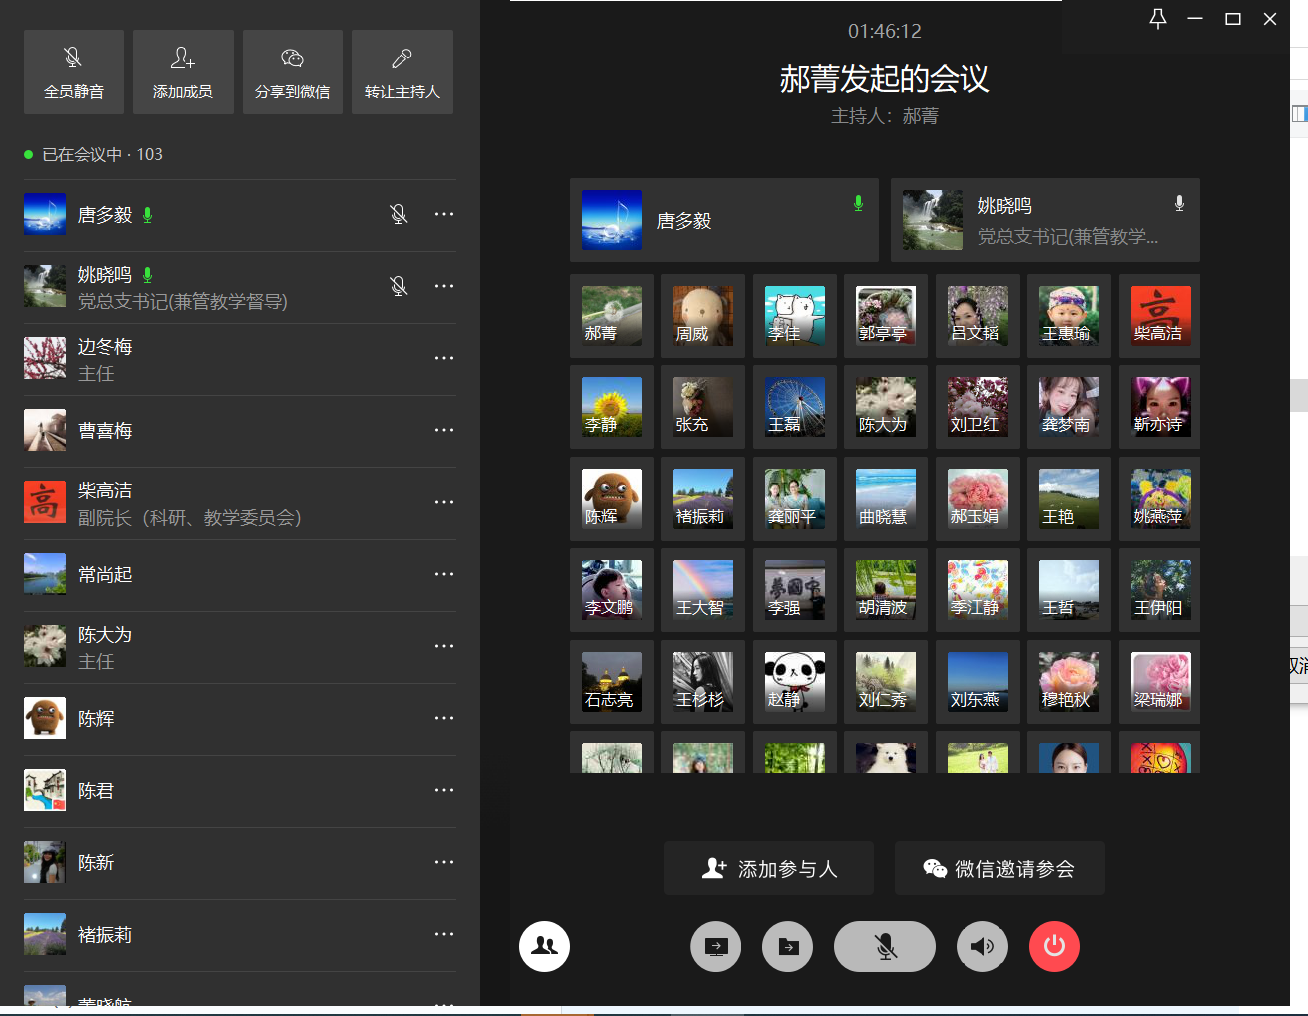Click the share file folder icon
Viewport: 1308px width, 1016px height.
click(788, 946)
